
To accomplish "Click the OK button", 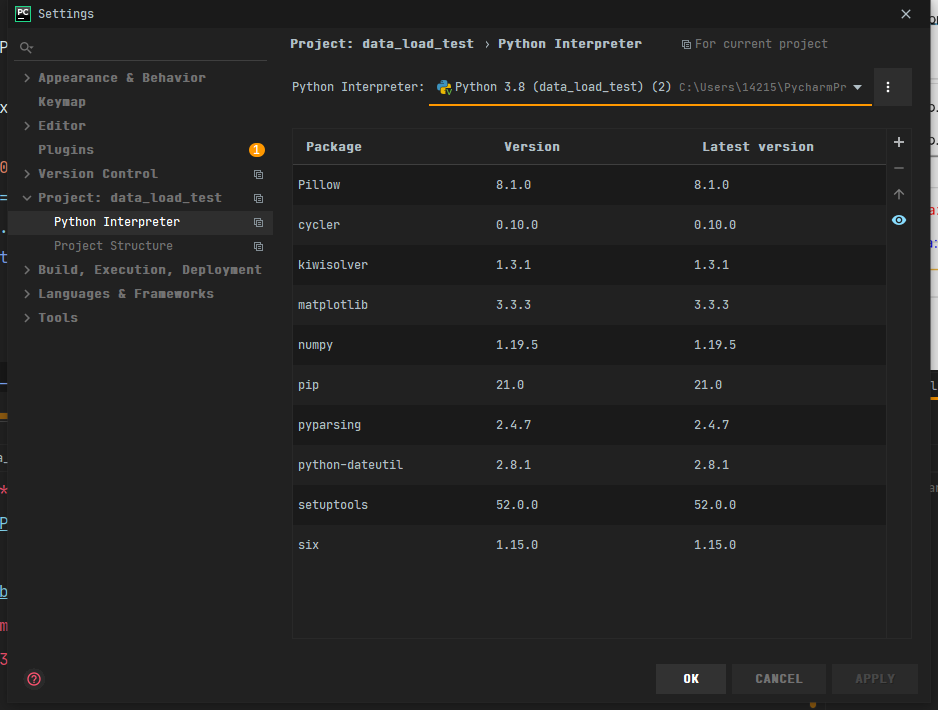I will [x=691, y=679].
